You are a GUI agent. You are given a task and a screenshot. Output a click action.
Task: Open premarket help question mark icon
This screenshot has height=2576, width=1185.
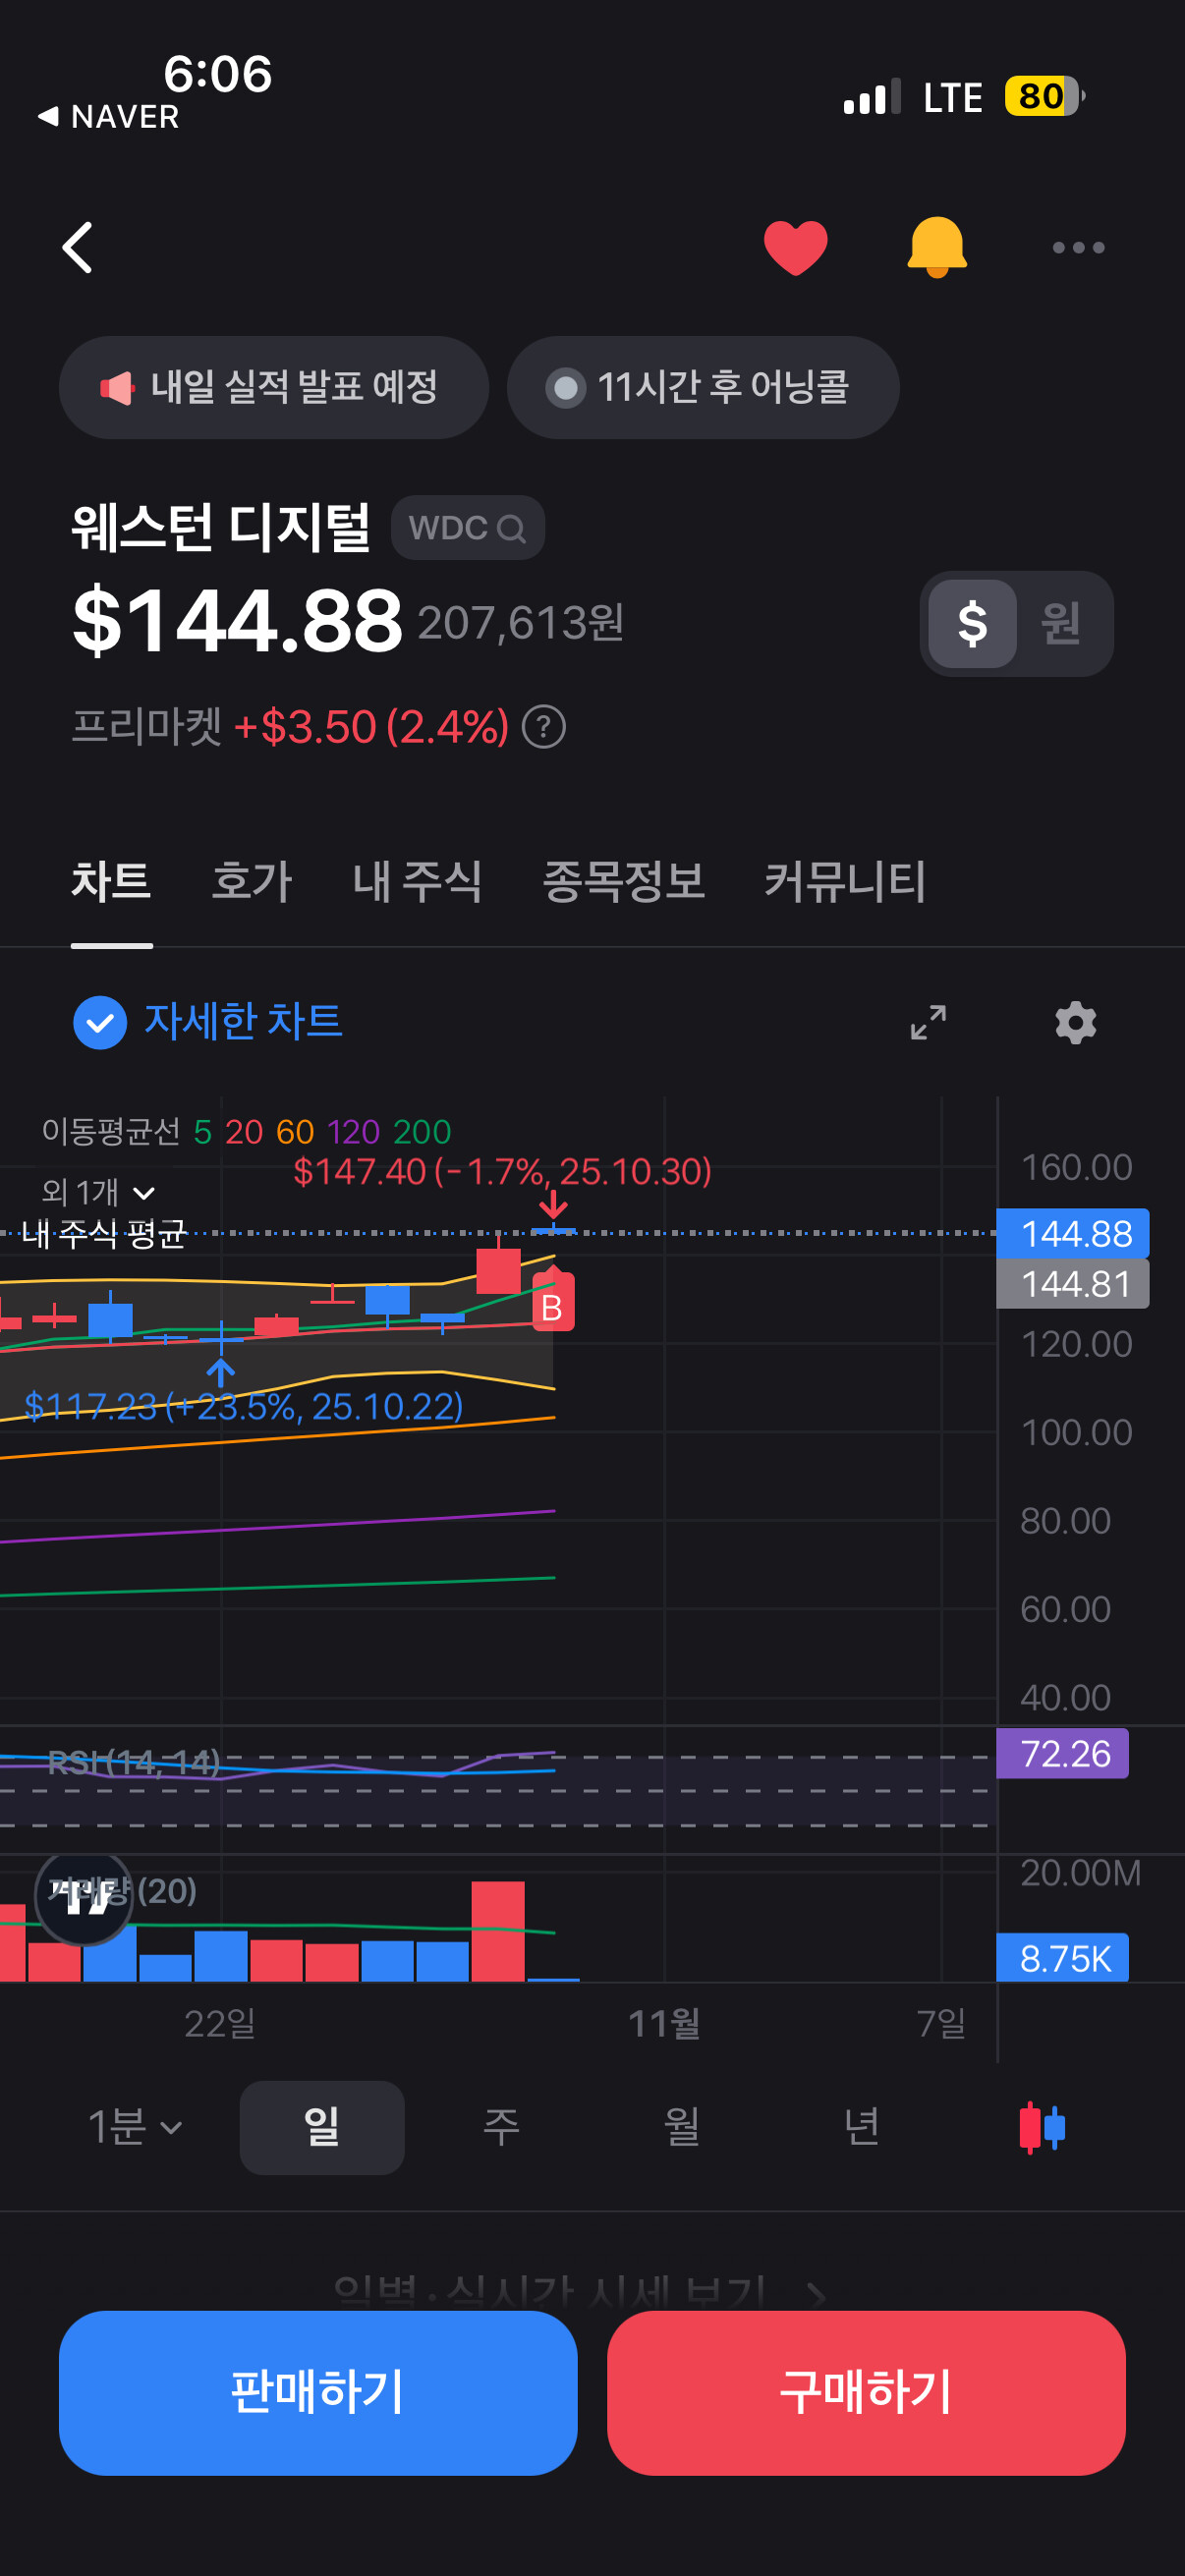(544, 726)
